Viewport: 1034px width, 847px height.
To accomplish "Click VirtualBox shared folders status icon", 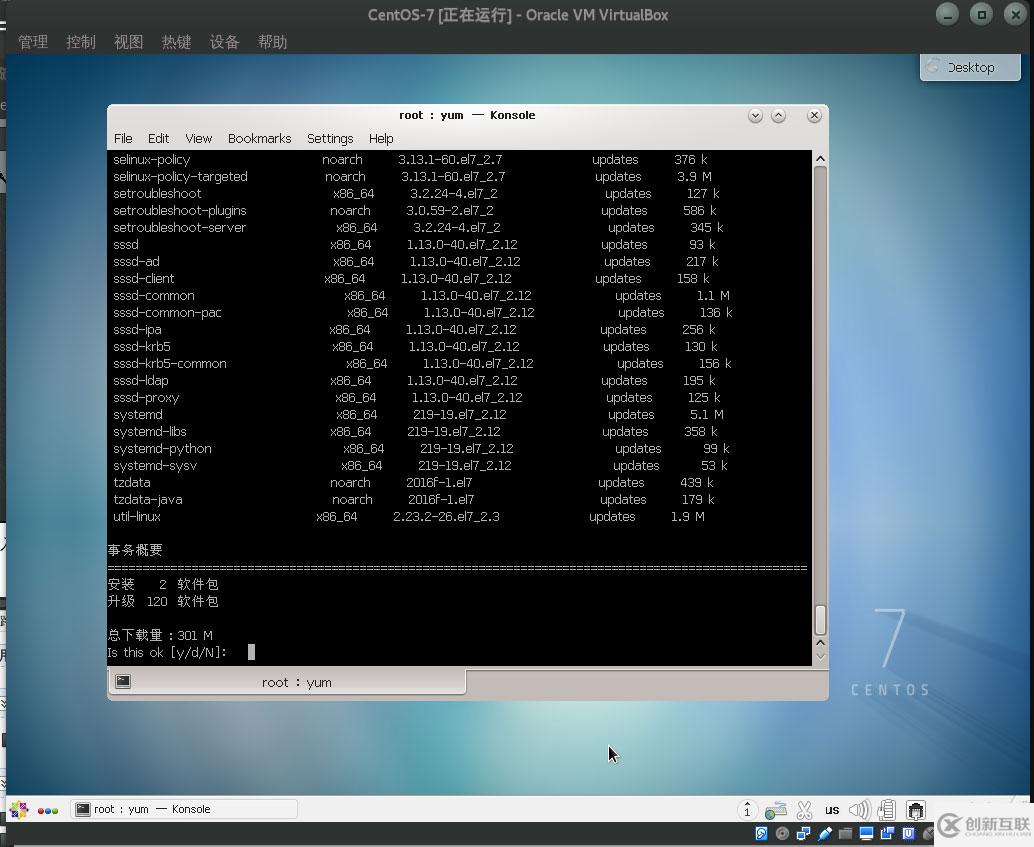I will [845, 834].
